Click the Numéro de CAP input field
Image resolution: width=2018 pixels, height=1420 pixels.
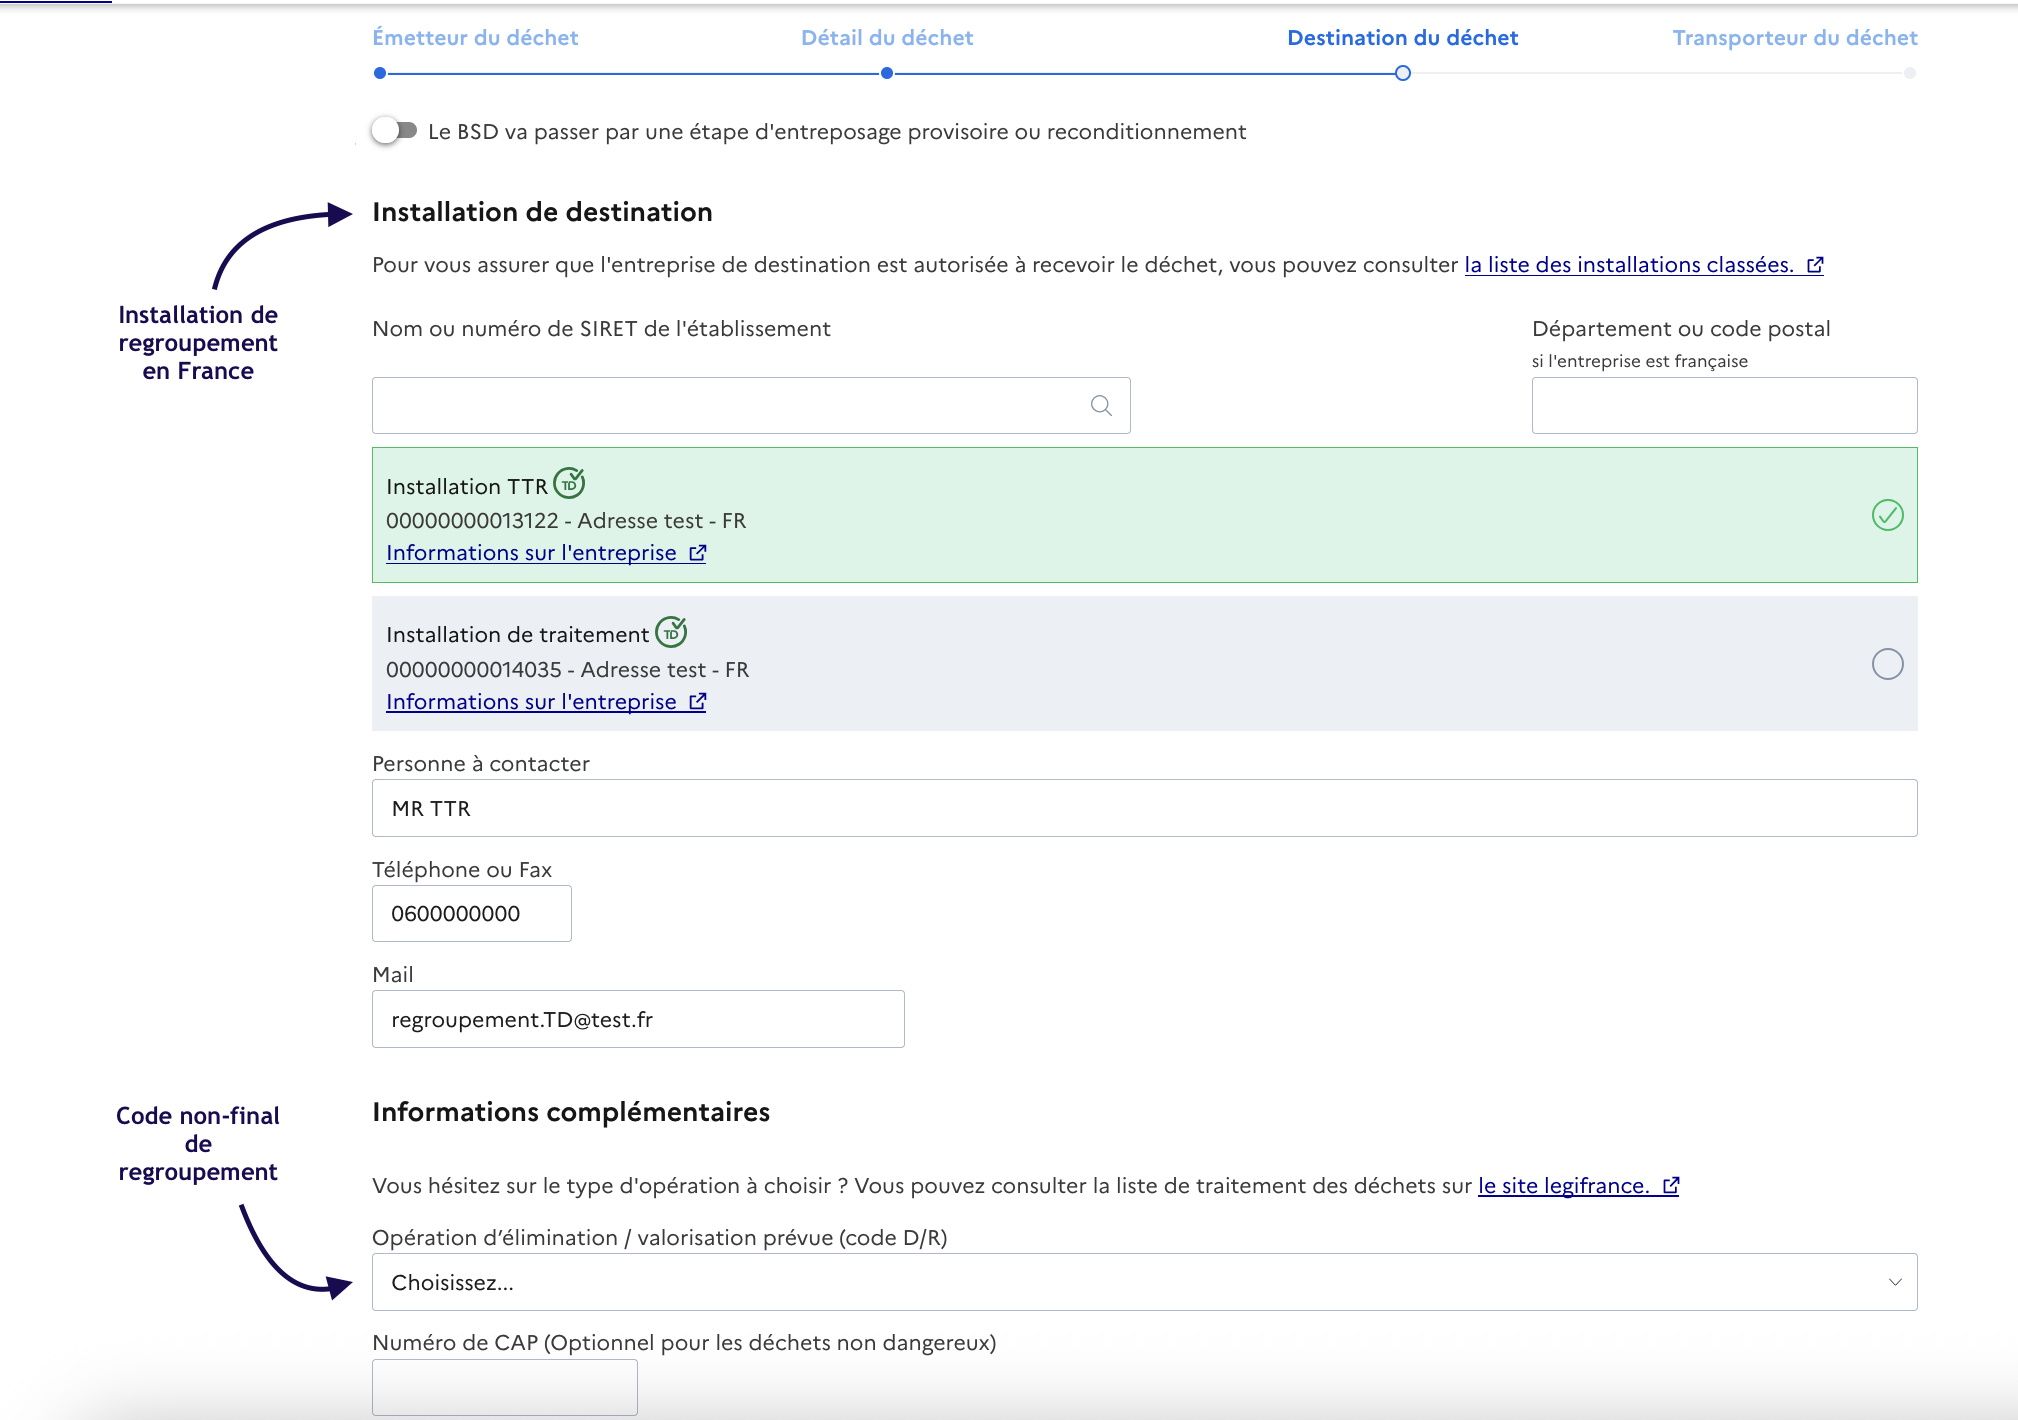point(504,1387)
